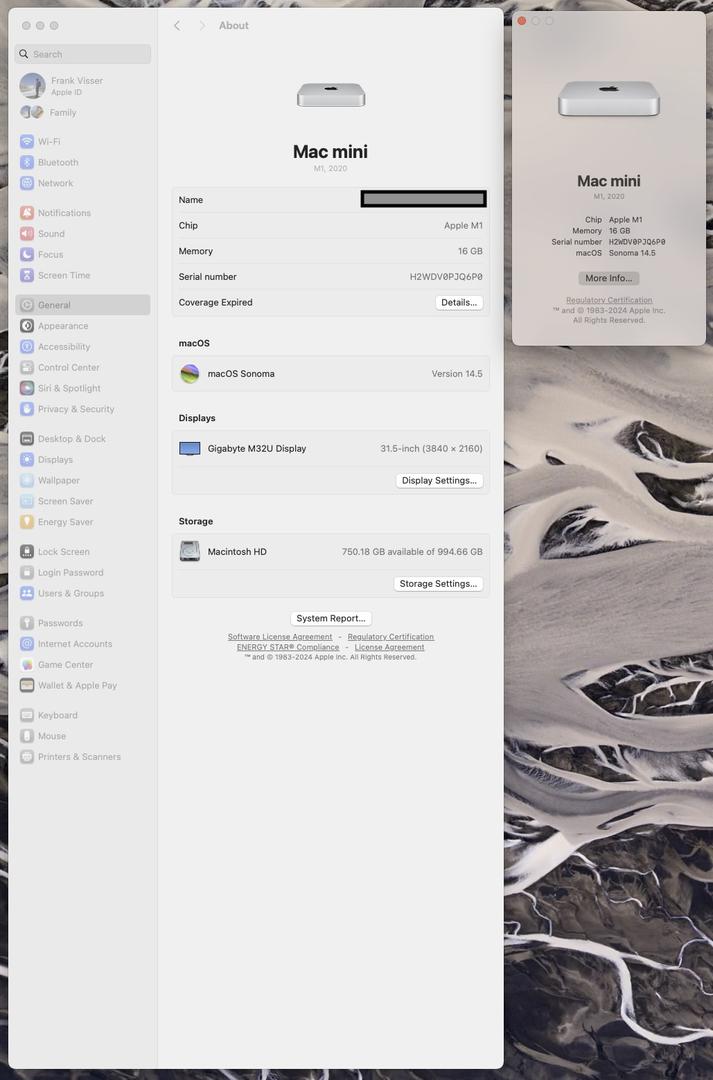Click the Coverage Details button

pos(459,303)
